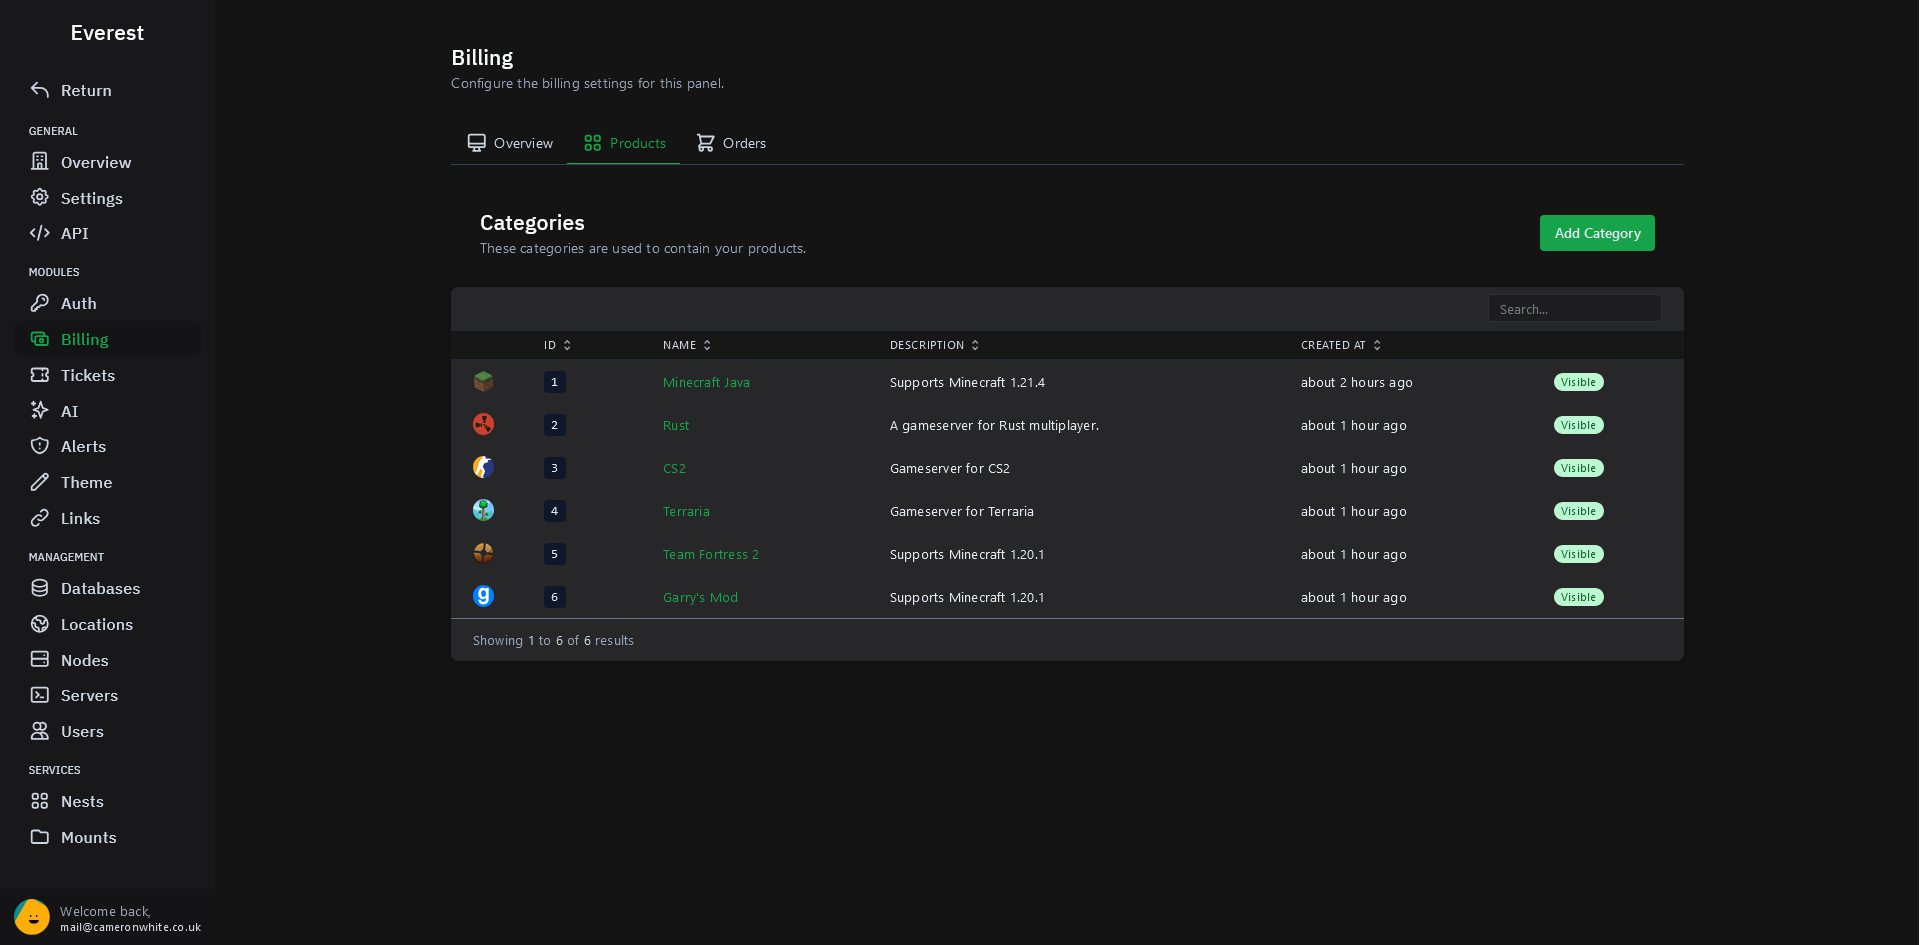
Task: Click the Visible badge for Team Fortress 2
Action: pyautogui.click(x=1578, y=554)
